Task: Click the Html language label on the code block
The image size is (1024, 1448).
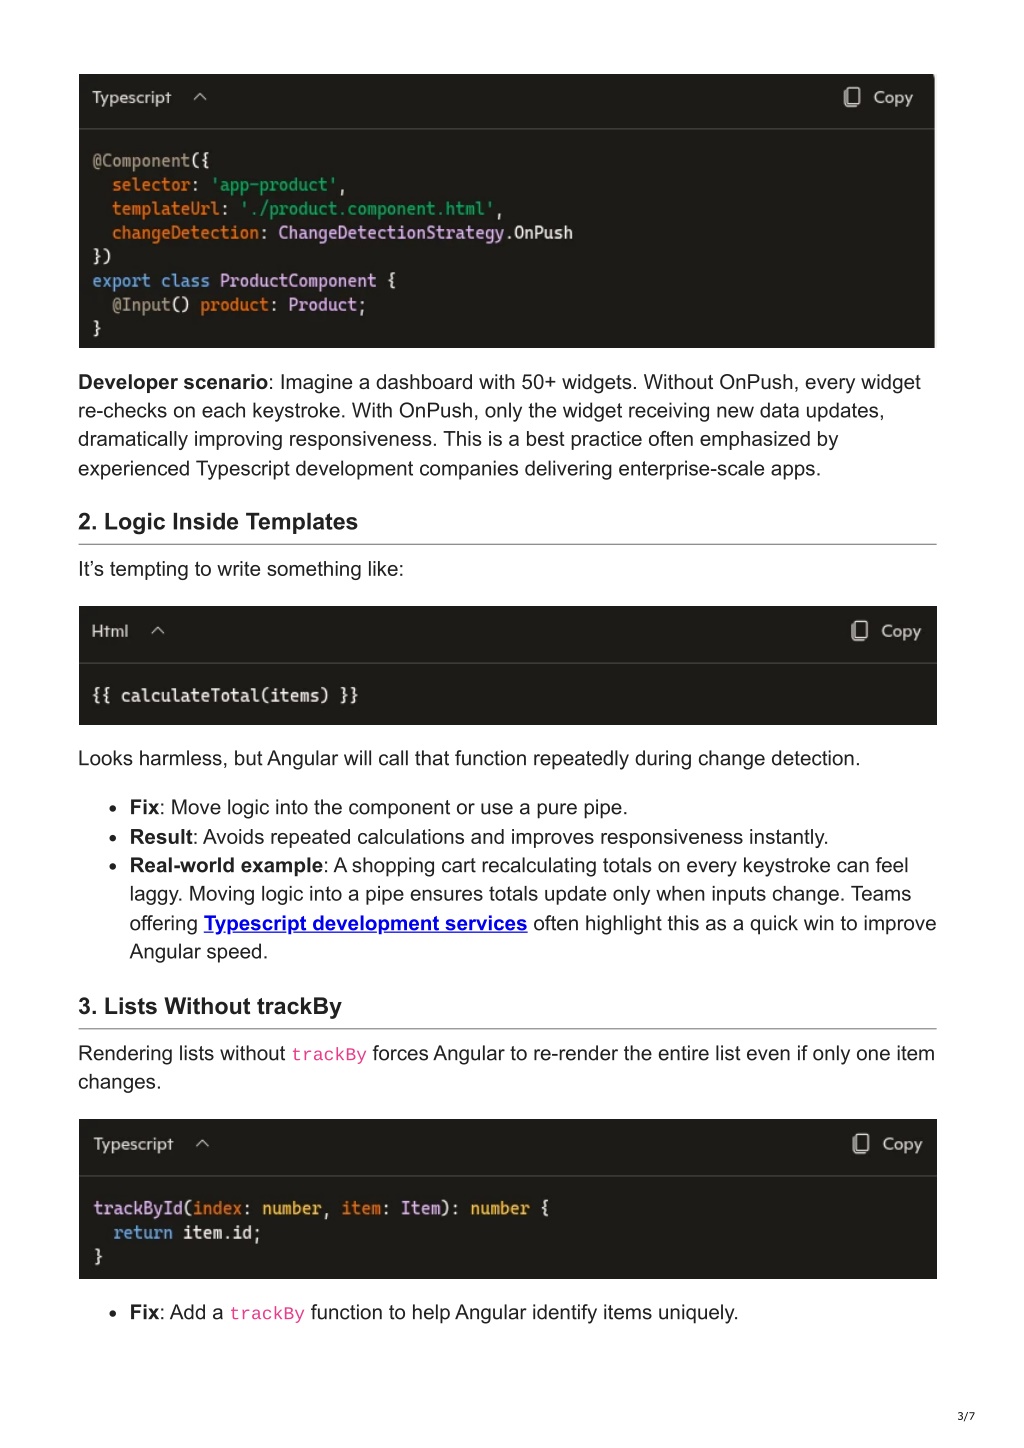Action: (x=110, y=631)
